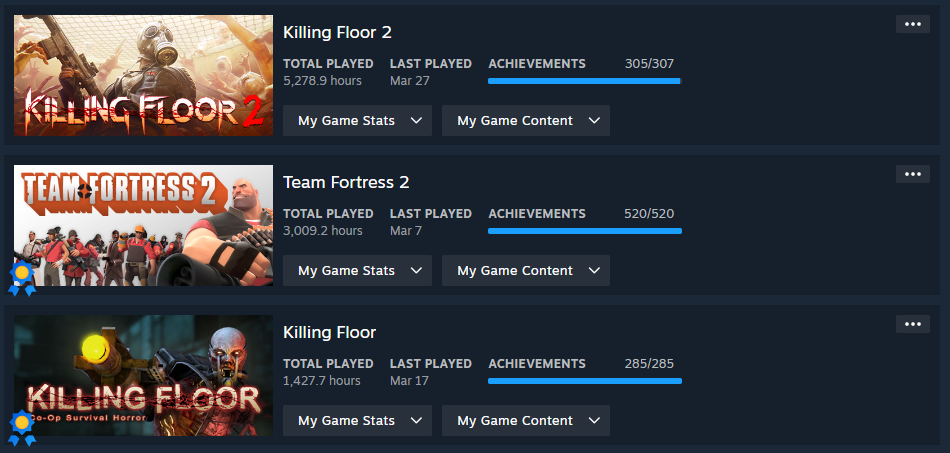Open Killing Floor My Game Stats dropdown

(357, 421)
